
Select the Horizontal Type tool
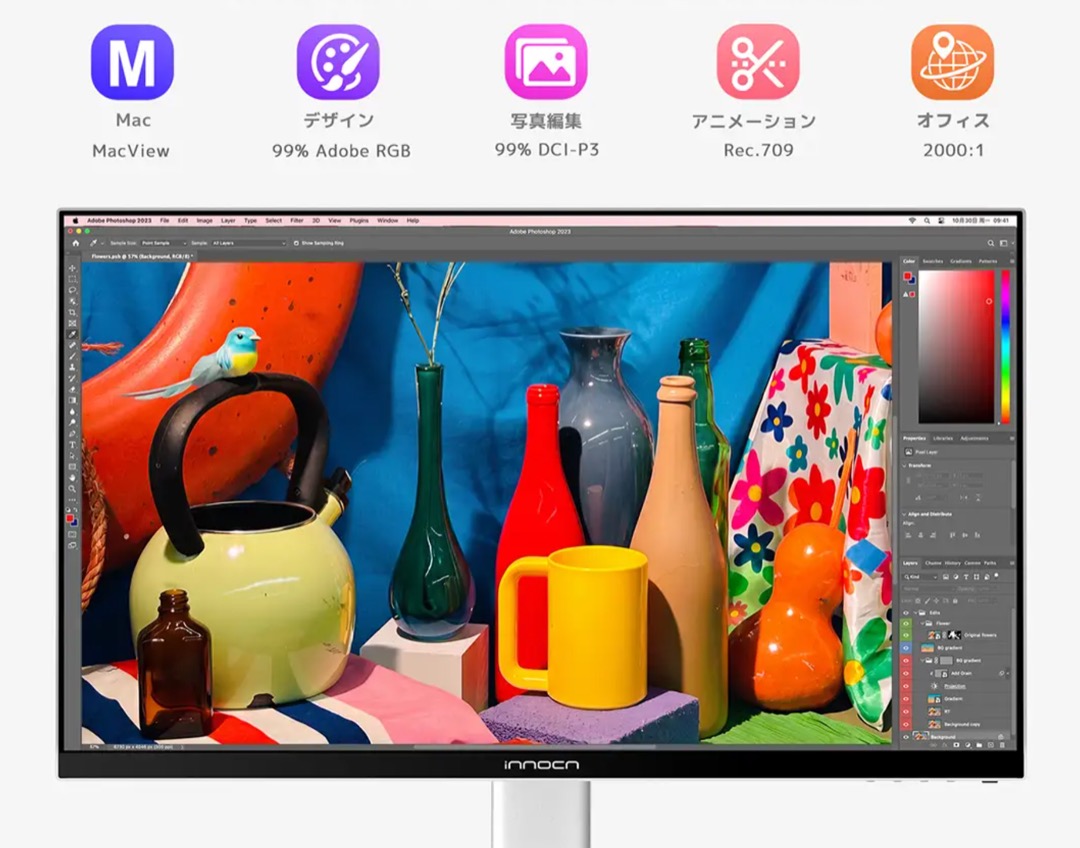[x=72, y=445]
